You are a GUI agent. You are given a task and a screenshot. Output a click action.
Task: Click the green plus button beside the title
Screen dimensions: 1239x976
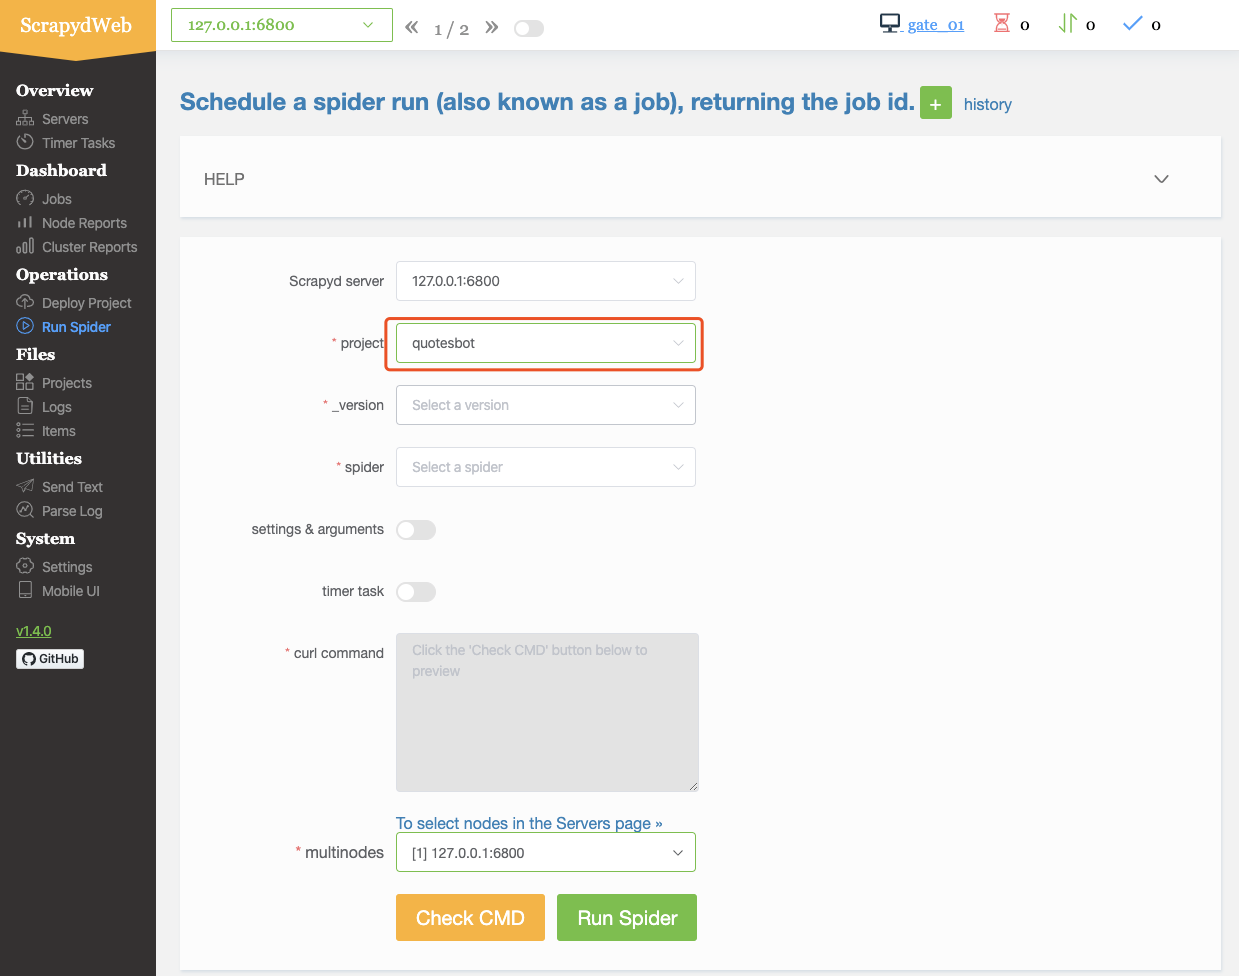click(936, 103)
